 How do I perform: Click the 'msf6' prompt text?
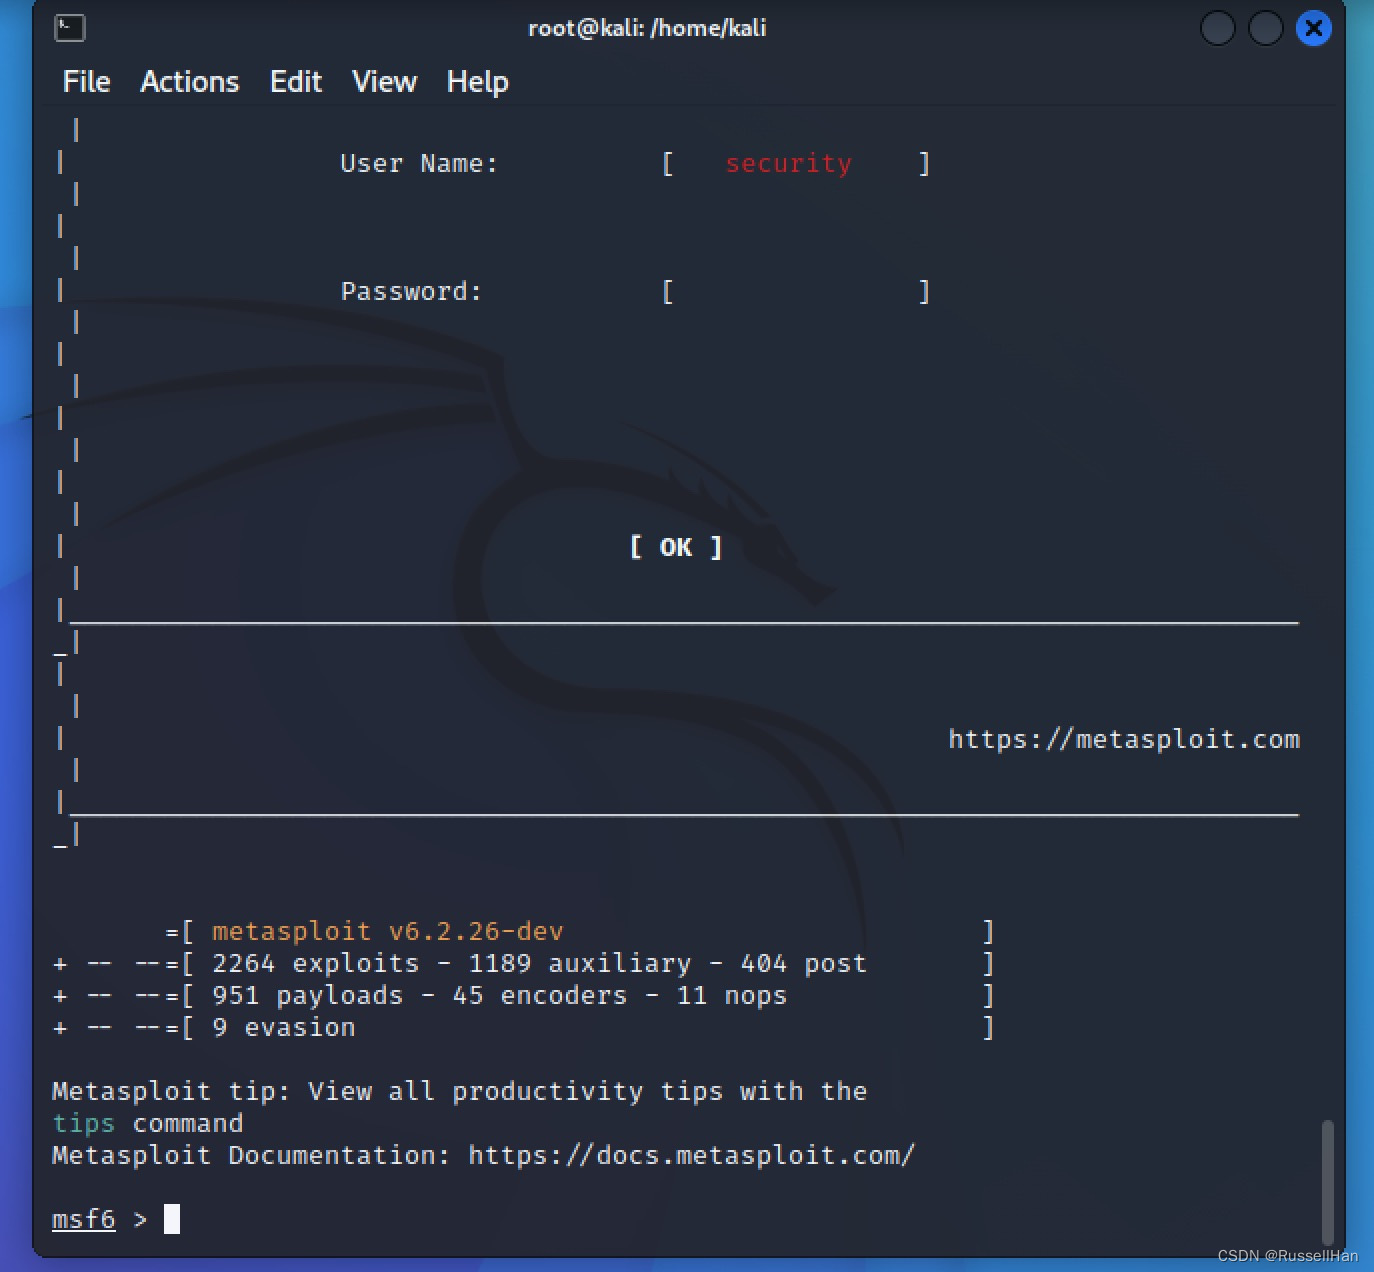coord(84,1219)
